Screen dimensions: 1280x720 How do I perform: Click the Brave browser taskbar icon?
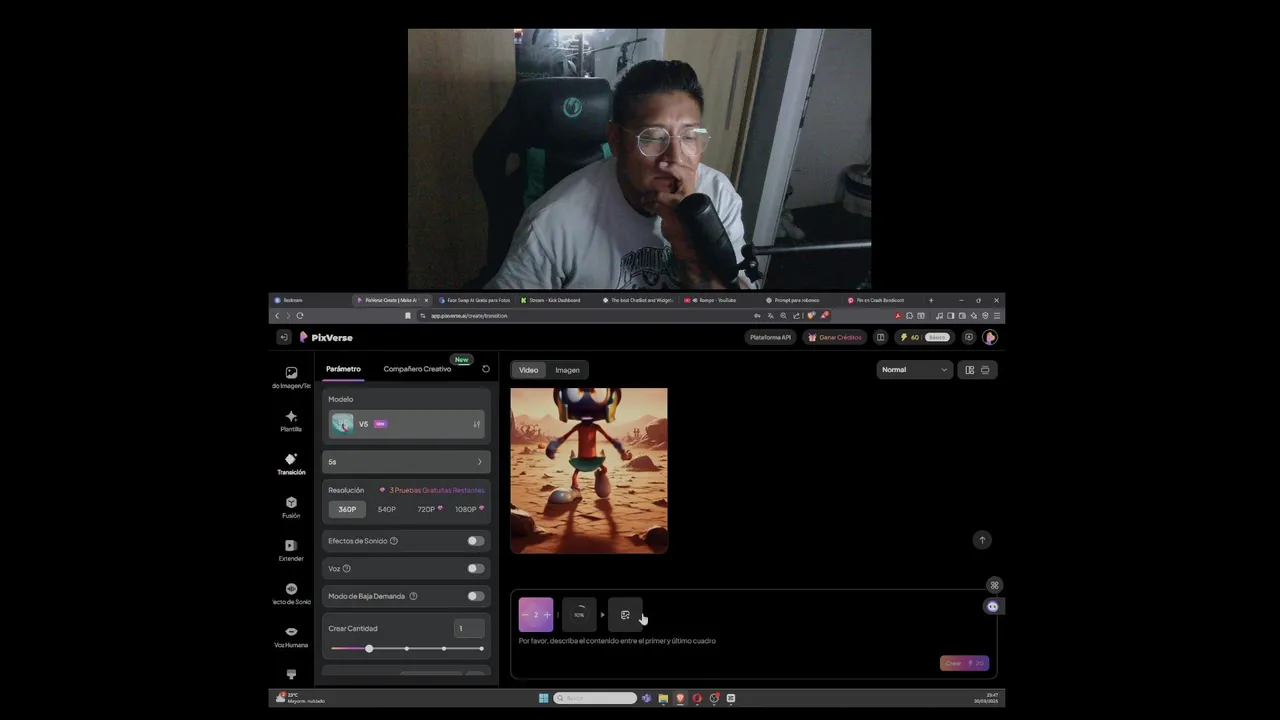click(680, 698)
